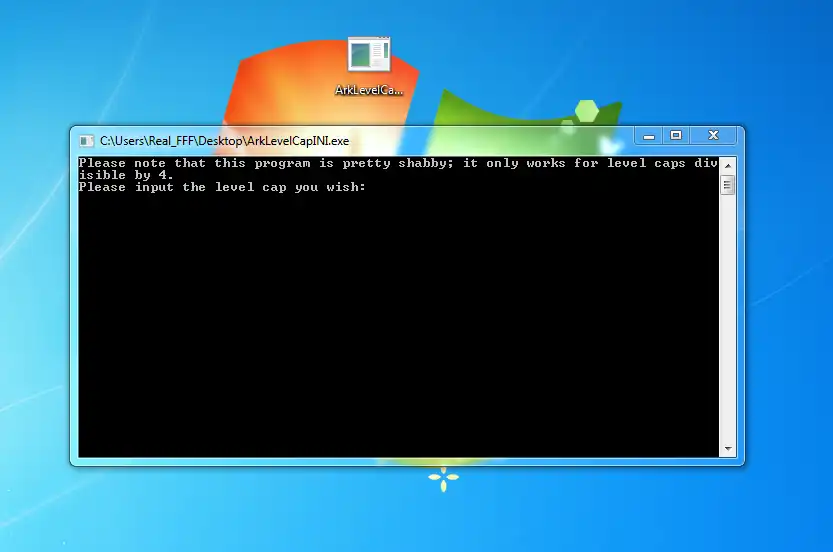Click the text 'Please note that this program is pretty shabby'
The width and height of the screenshot is (833, 552).
point(265,163)
